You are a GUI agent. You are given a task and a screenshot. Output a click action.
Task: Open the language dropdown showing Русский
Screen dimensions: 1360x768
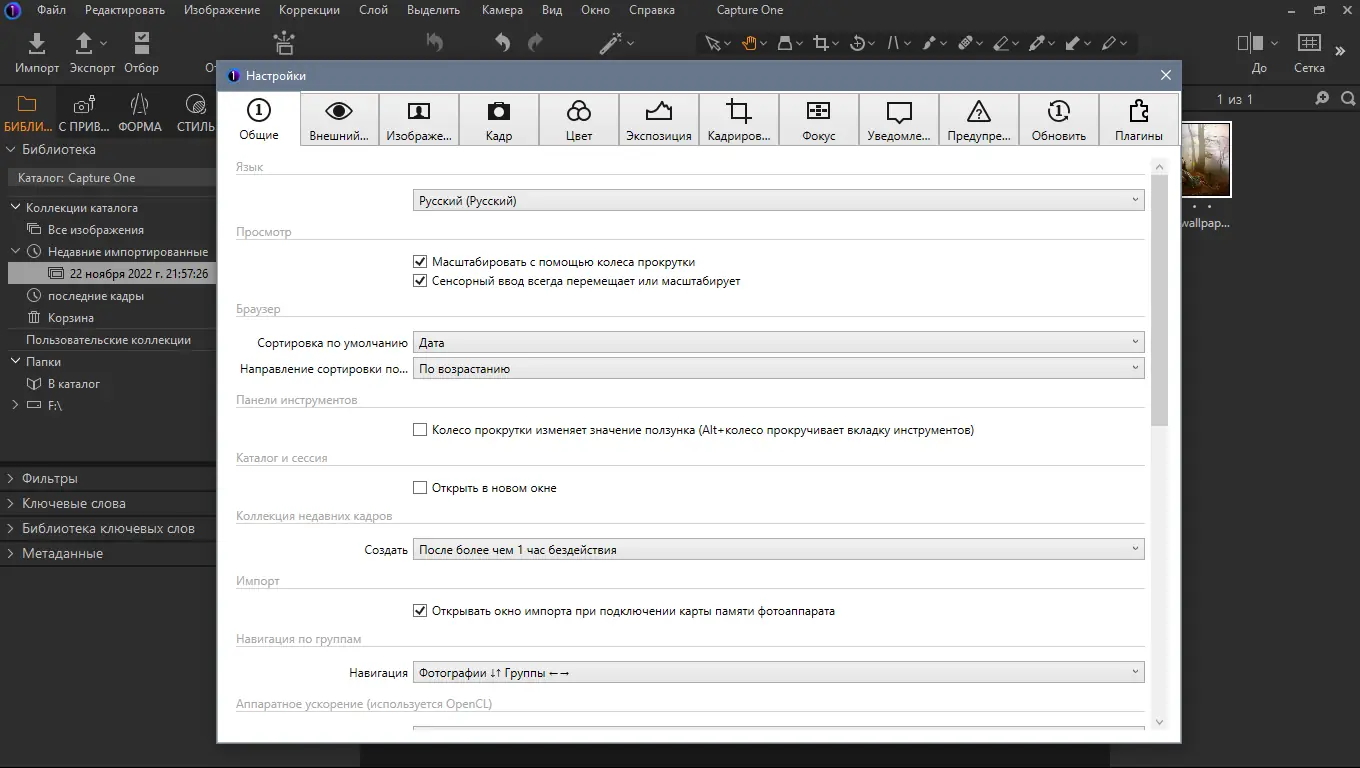tap(778, 201)
